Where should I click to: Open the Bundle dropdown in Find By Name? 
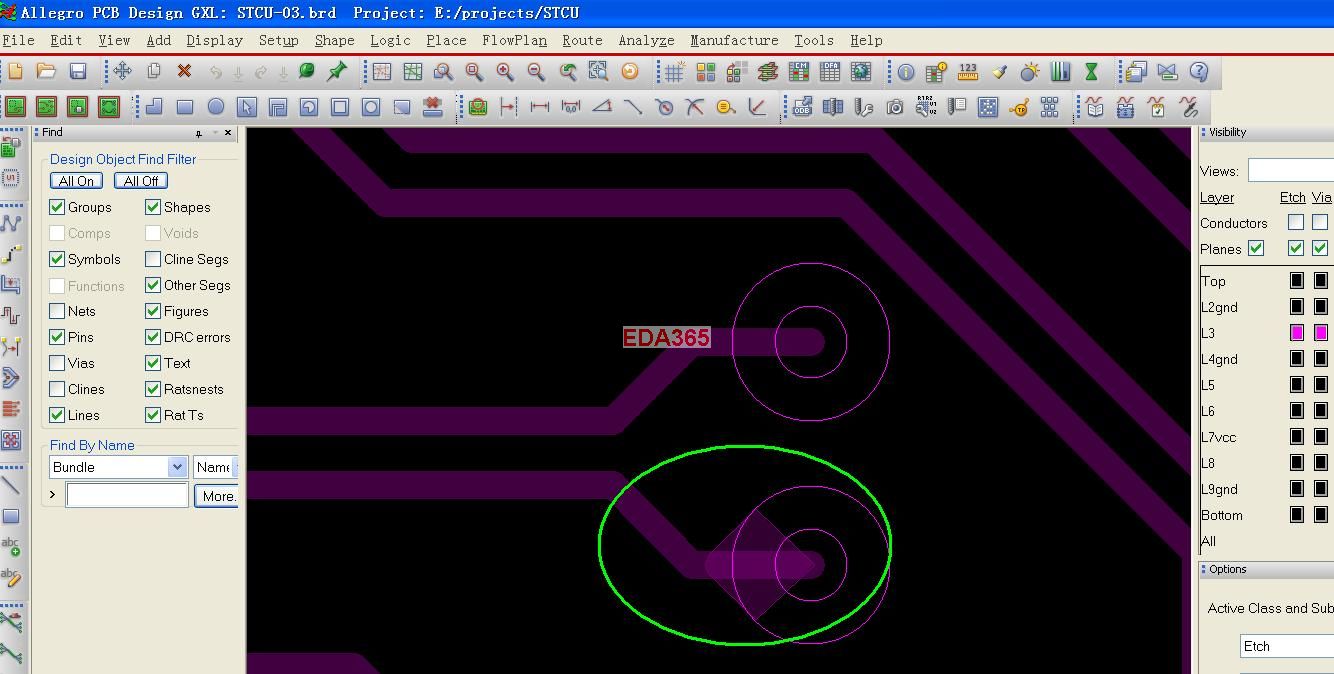pyautogui.click(x=177, y=467)
